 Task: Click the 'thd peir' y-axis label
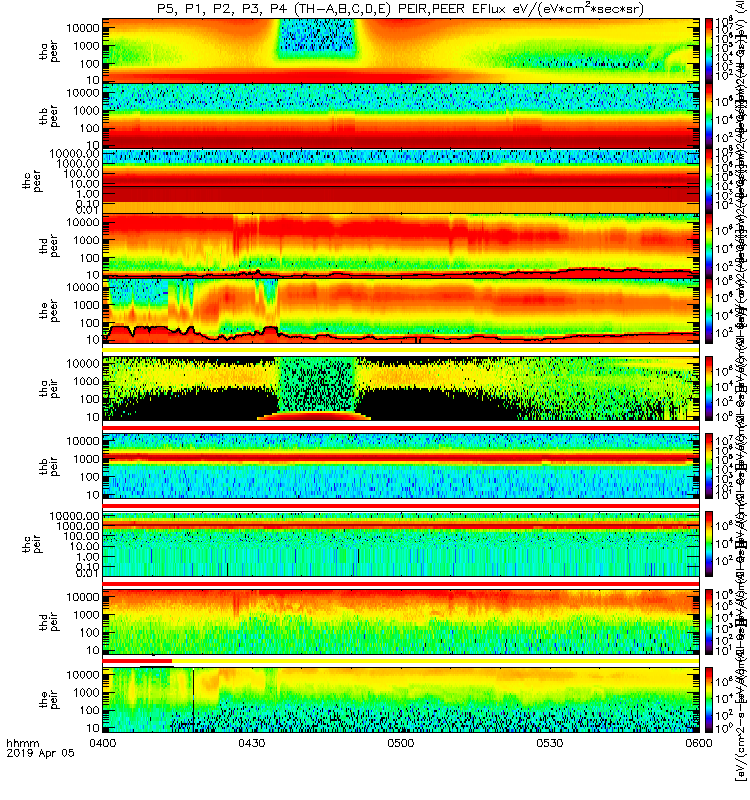[x=49, y=622]
